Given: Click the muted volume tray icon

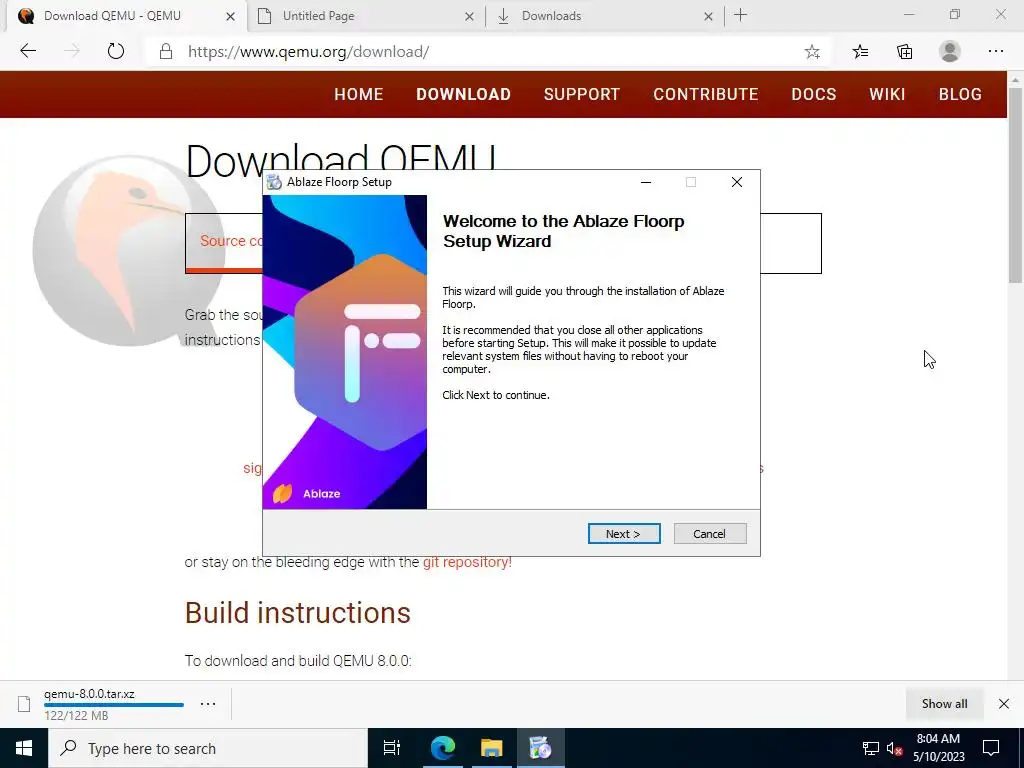Looking at the screenshot, I should 894,748.
